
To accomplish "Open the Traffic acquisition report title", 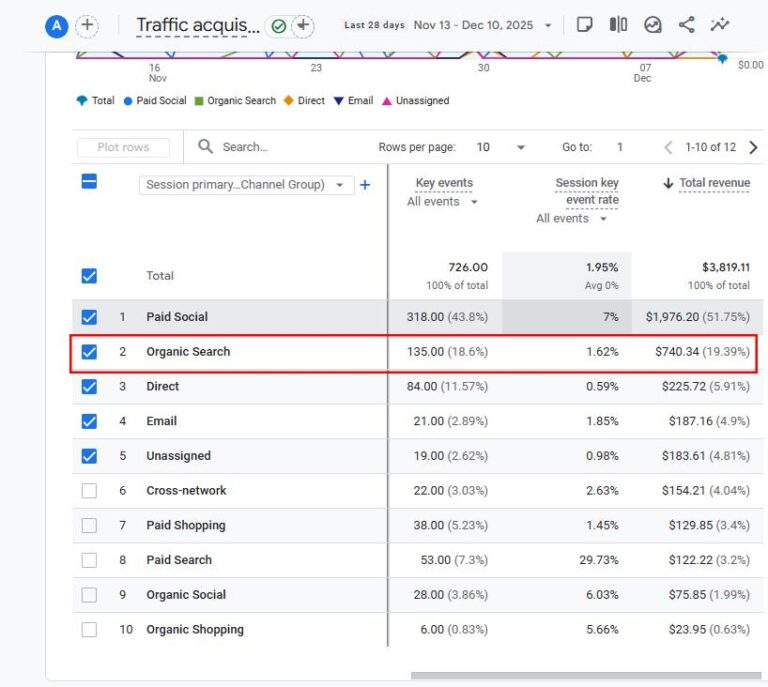I will tap(197, 26).
